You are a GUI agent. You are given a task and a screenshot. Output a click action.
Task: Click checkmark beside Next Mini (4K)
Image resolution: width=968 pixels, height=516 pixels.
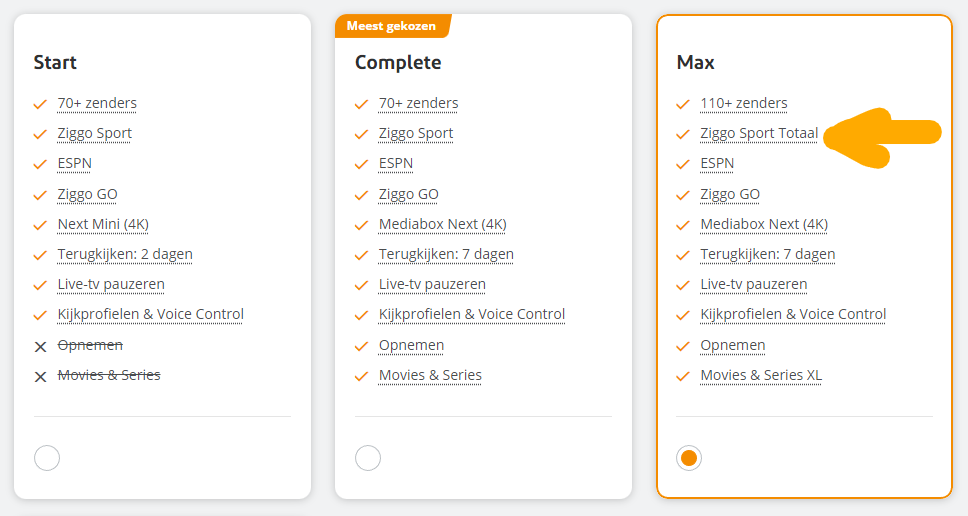point(40,225)
